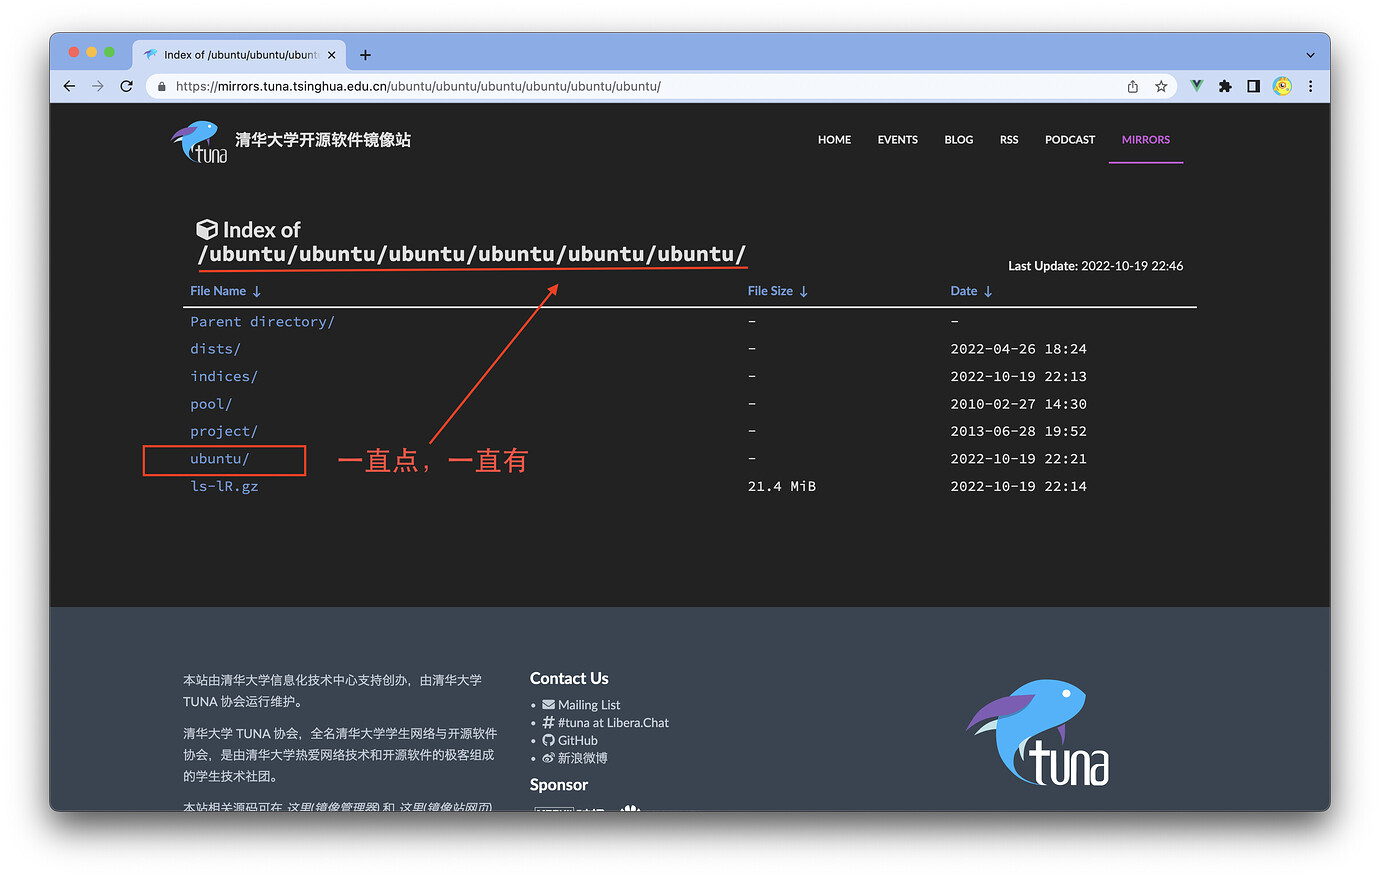Open the pool/ folder
This screenshot has height=876, width=1380.
click(x=211, y=404)
